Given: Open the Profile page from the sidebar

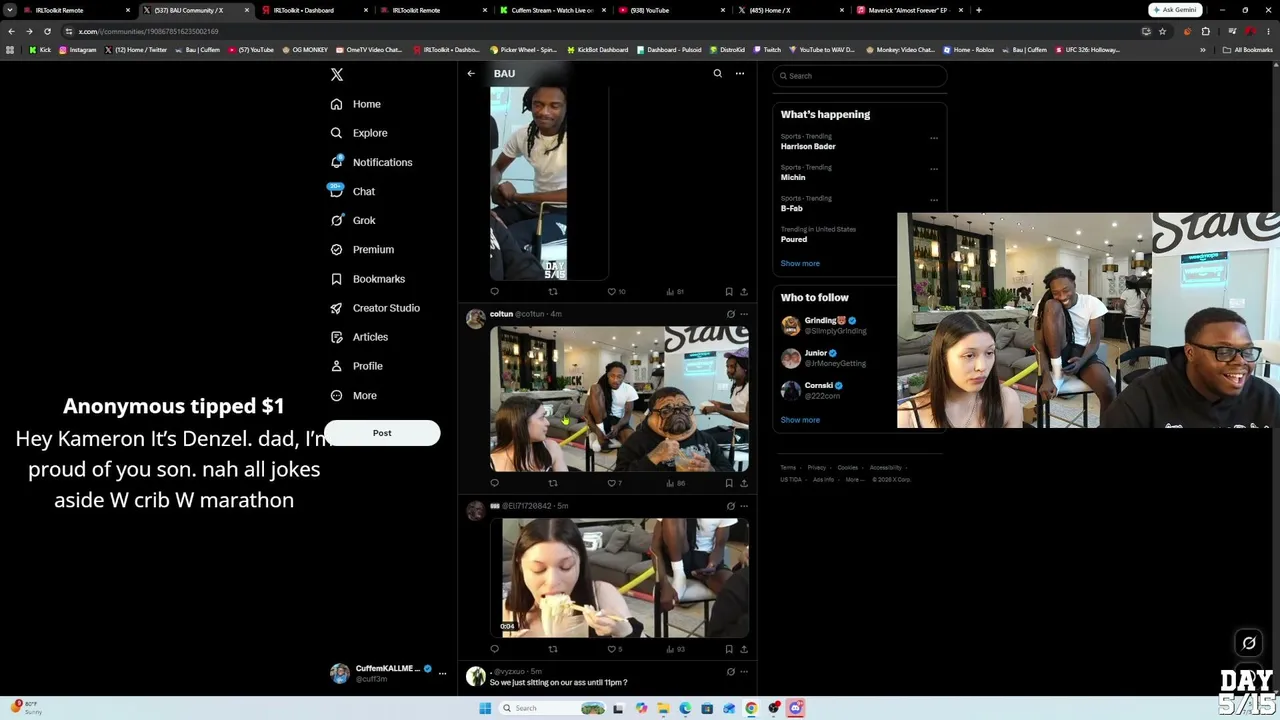Looking at the screenshot, I should click(x=357, y=366).
